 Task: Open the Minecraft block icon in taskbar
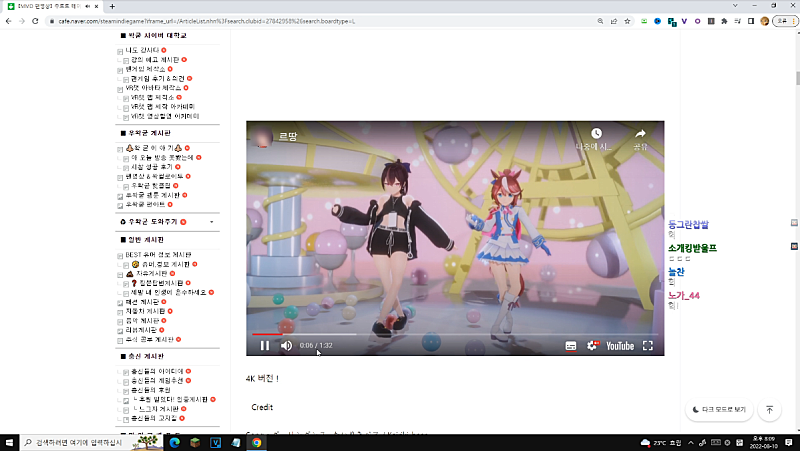[x=195, y=442]
